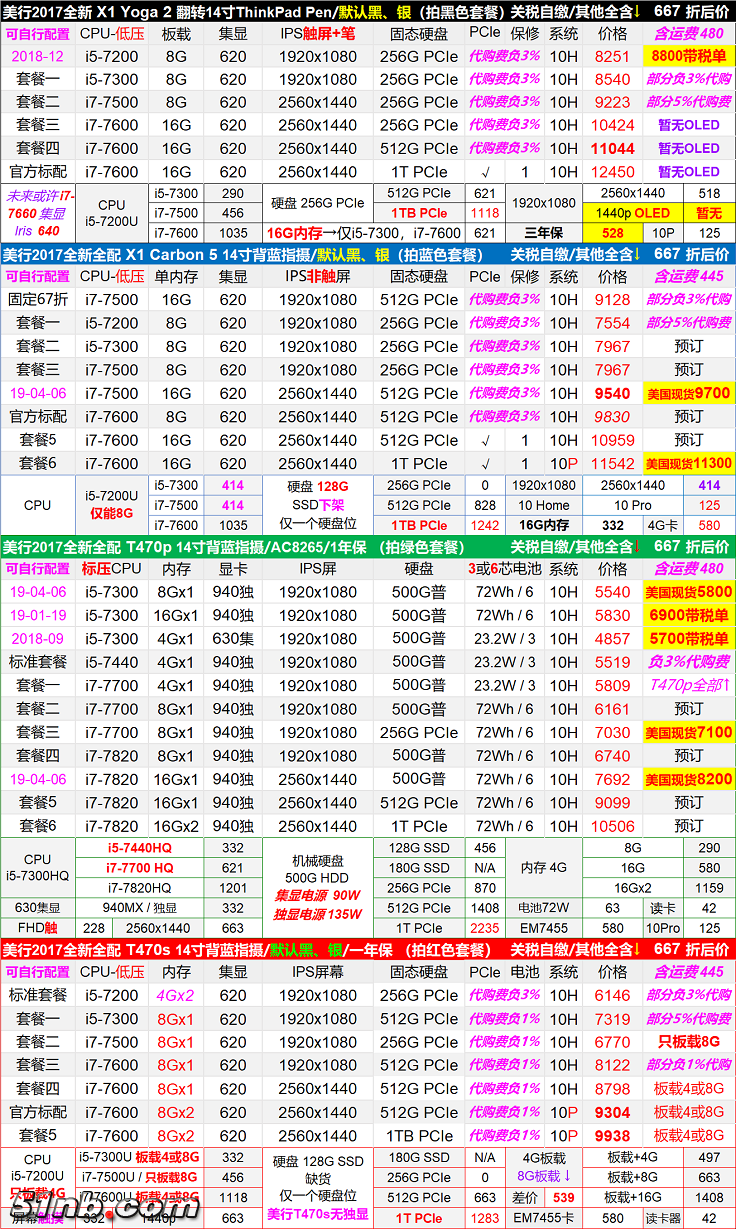Screen dimensions: 736x1229
Task: Click the 6900带税单 yellow cell
Action: [688, 616]
